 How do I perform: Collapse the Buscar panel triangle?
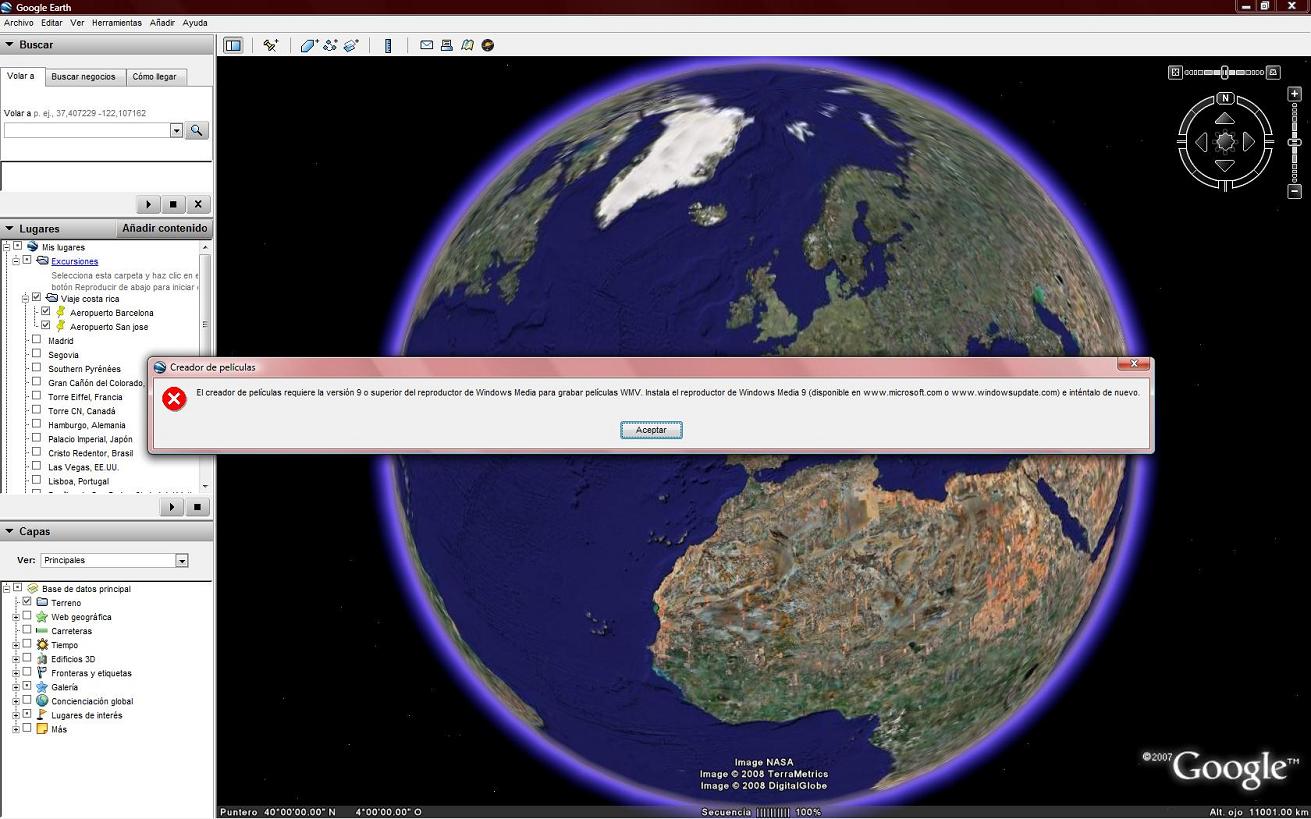point(9,44)
